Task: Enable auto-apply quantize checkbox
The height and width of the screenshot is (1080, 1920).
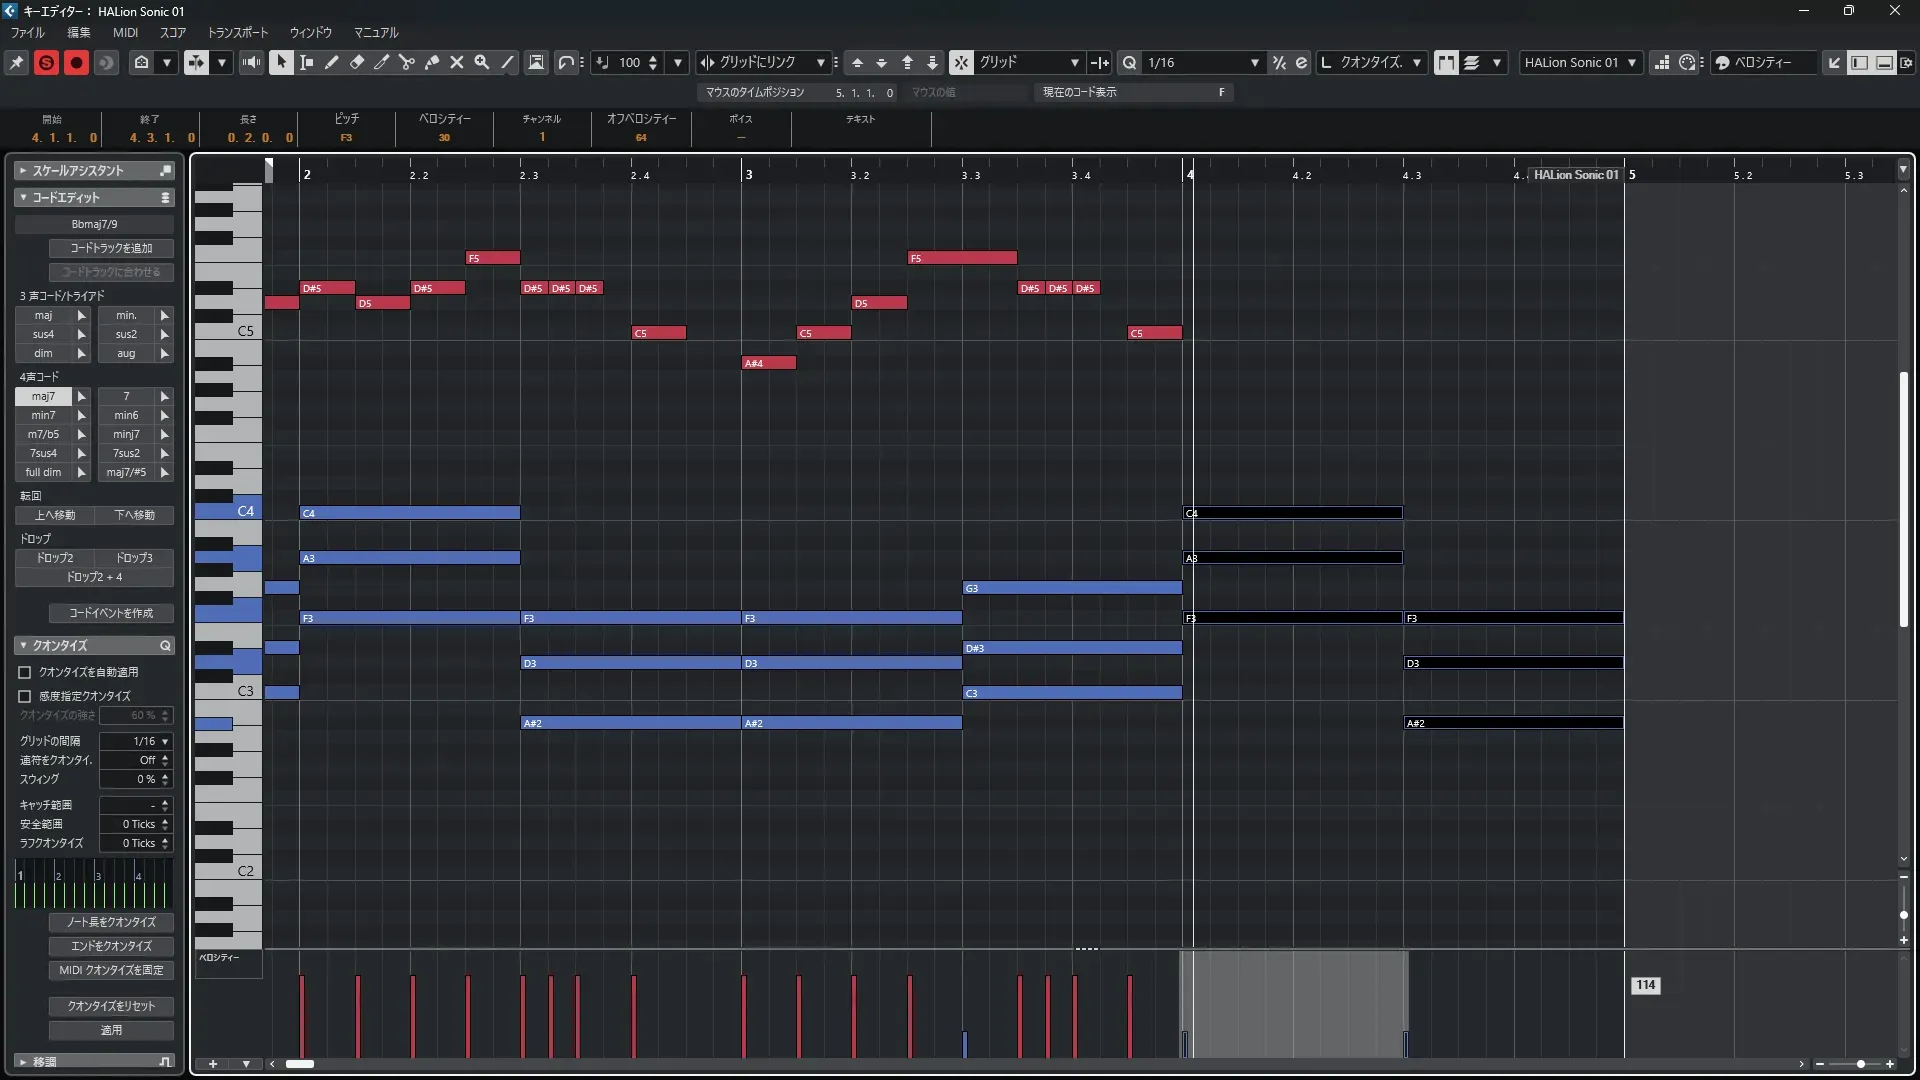Action: (25, 672)
